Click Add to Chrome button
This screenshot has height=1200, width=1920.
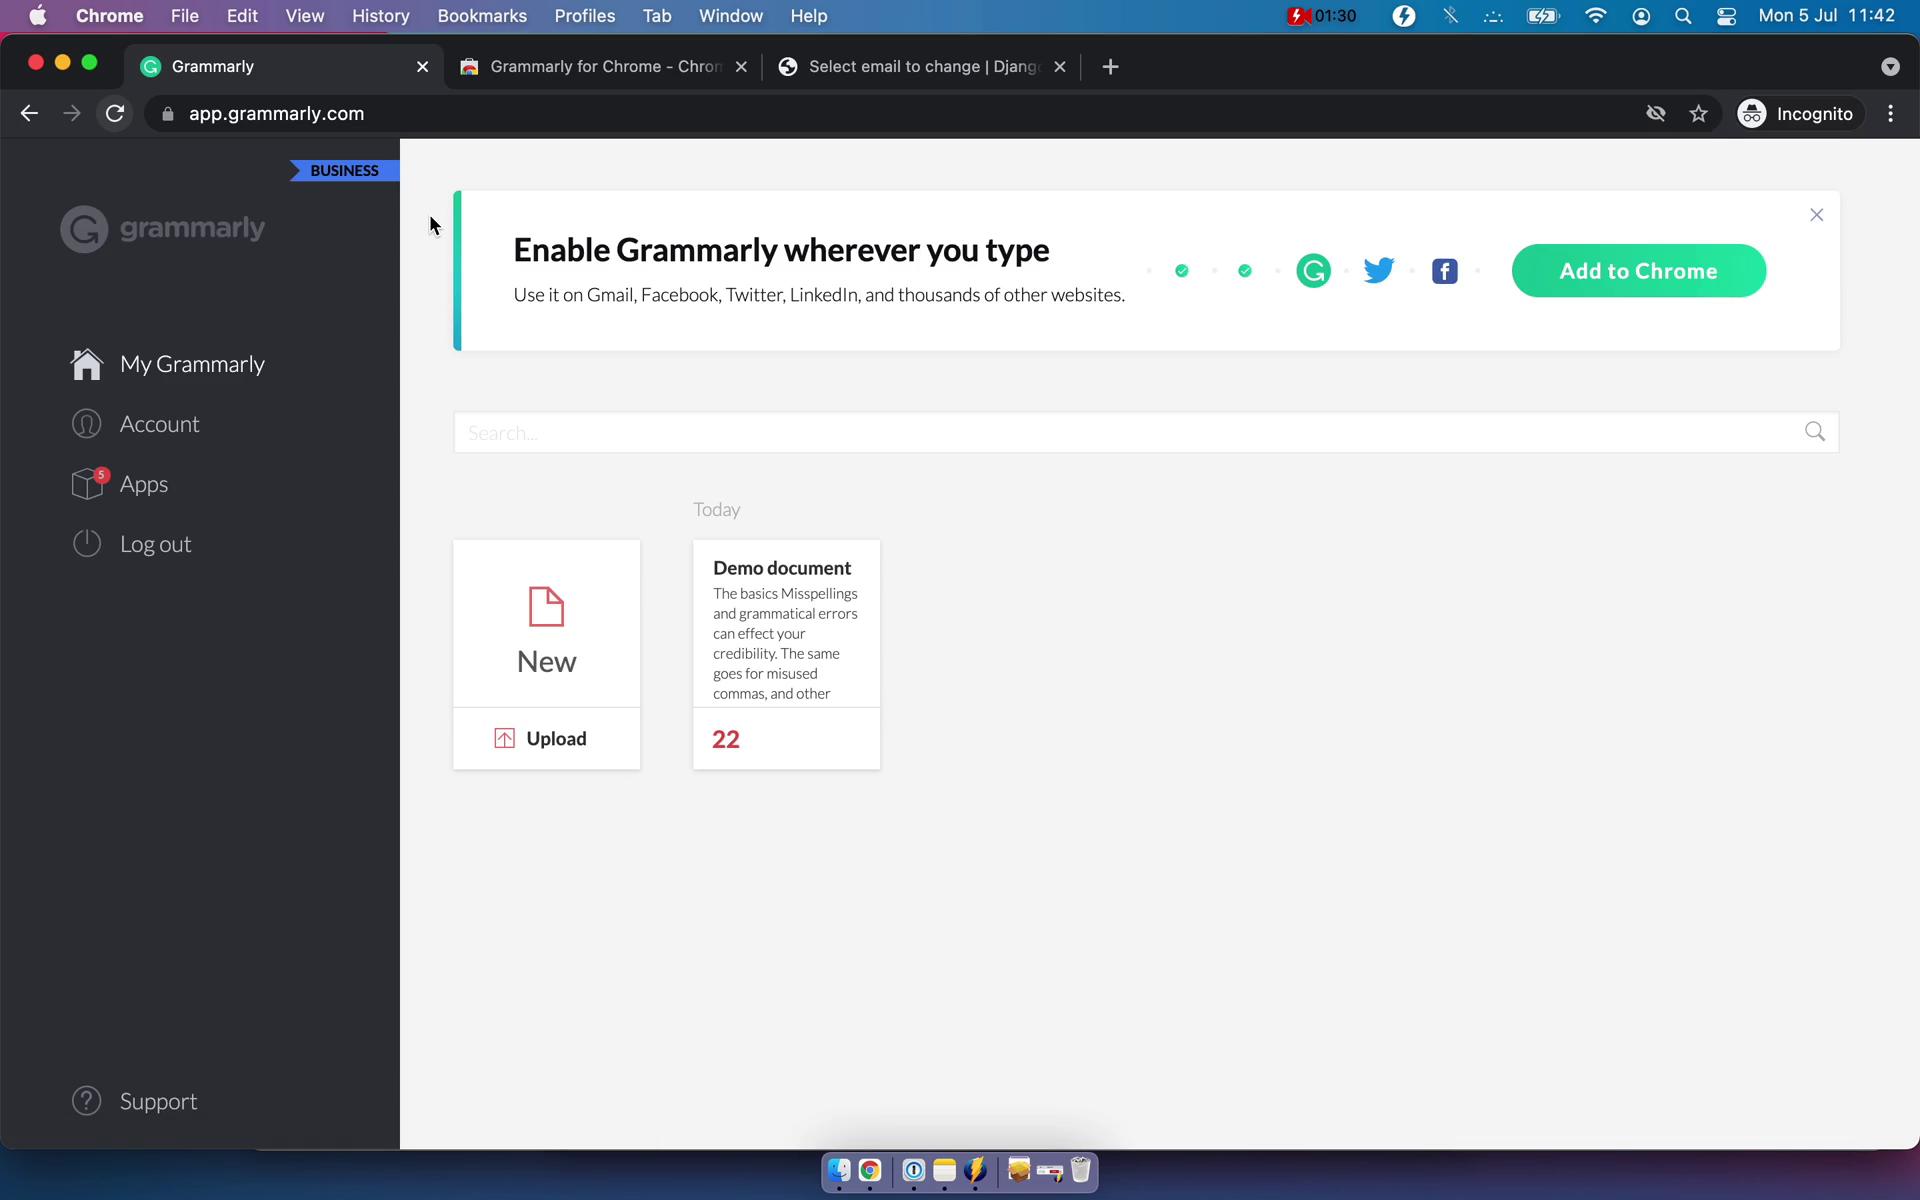pyautogui.click(x=1638, y=271)
